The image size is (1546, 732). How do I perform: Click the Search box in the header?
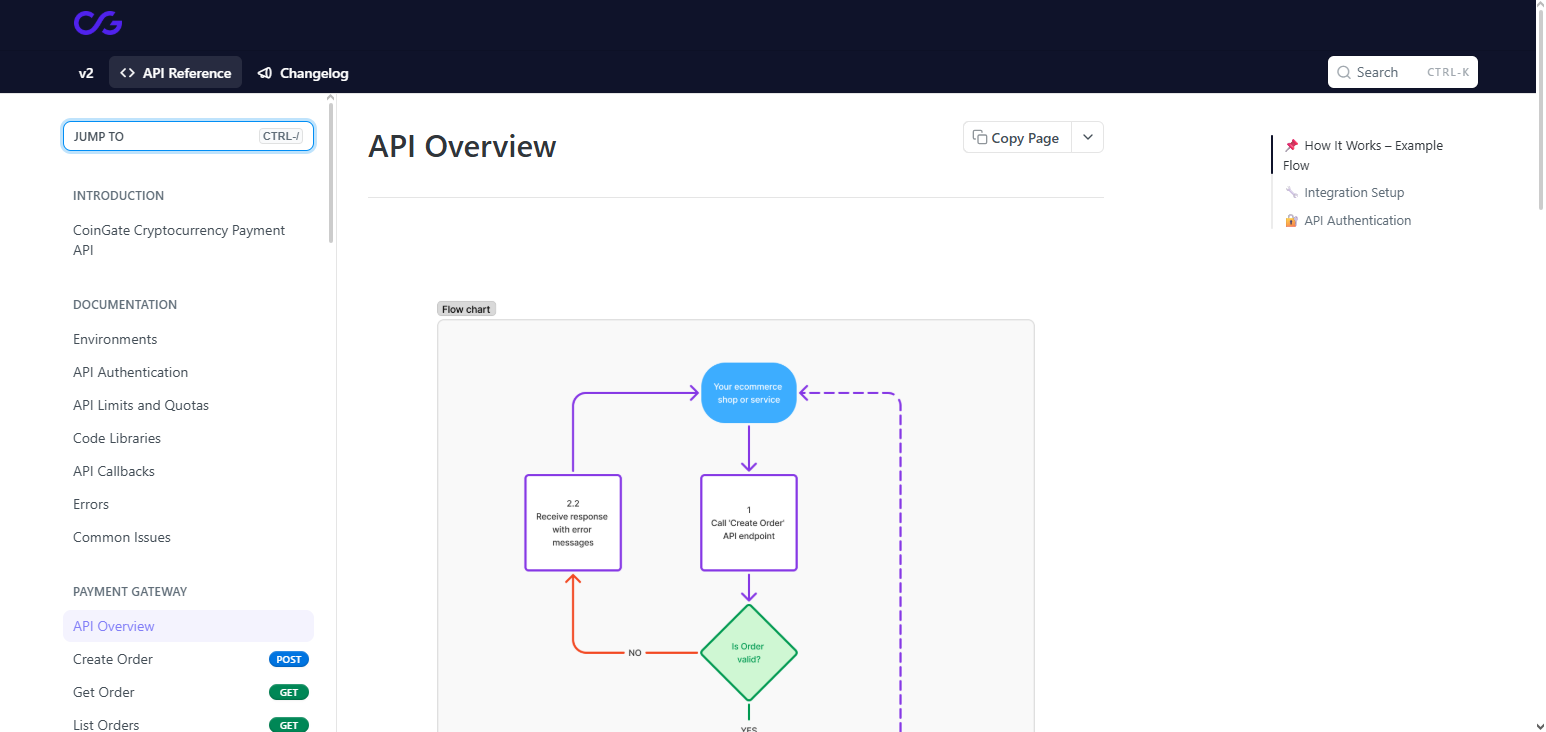click(x=1402, y=72)
